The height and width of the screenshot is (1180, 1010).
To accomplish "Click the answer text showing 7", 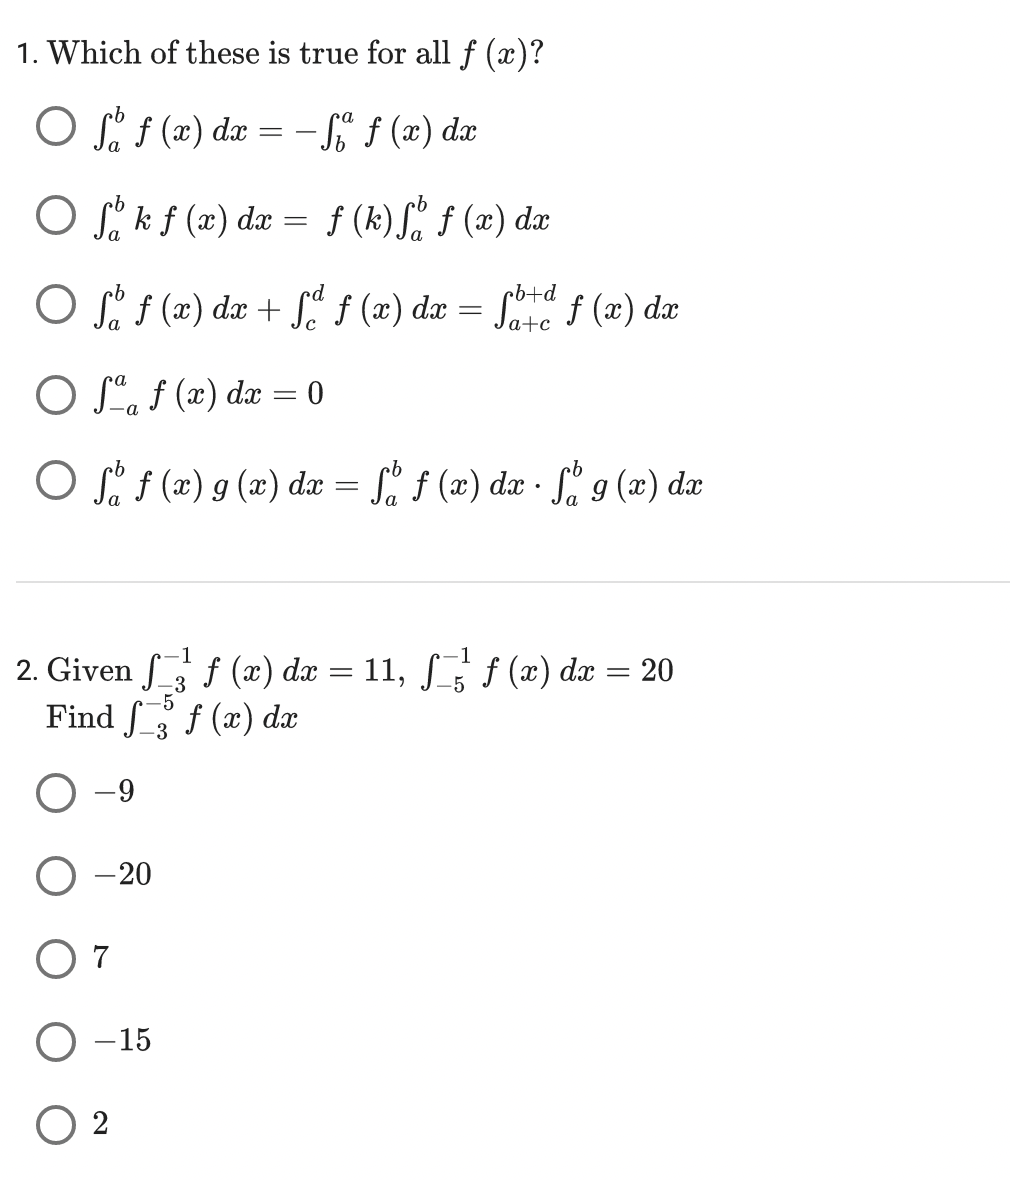I will pos(102,955).
